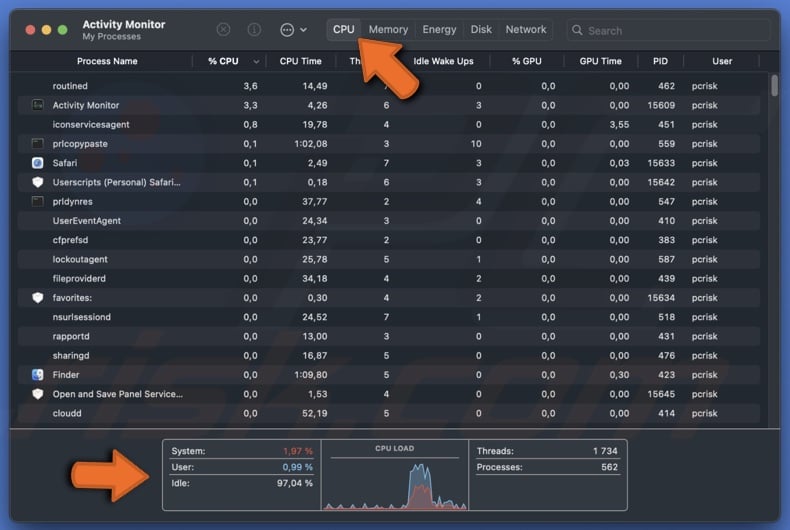Select the cloudd process row

pos(388,413)
